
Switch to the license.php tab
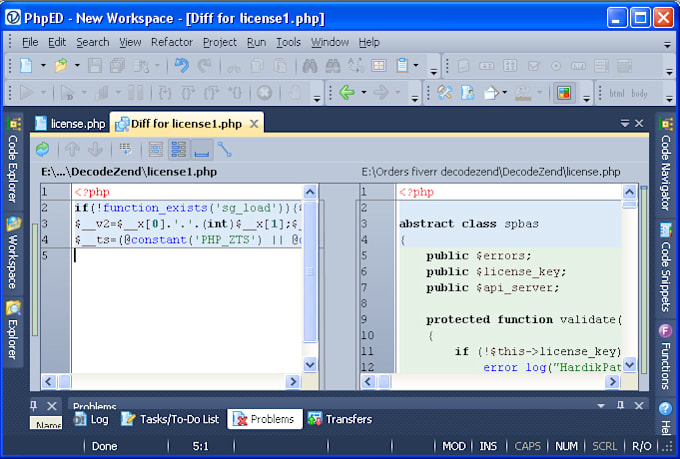pyautogui.click(x=71, y=124)
